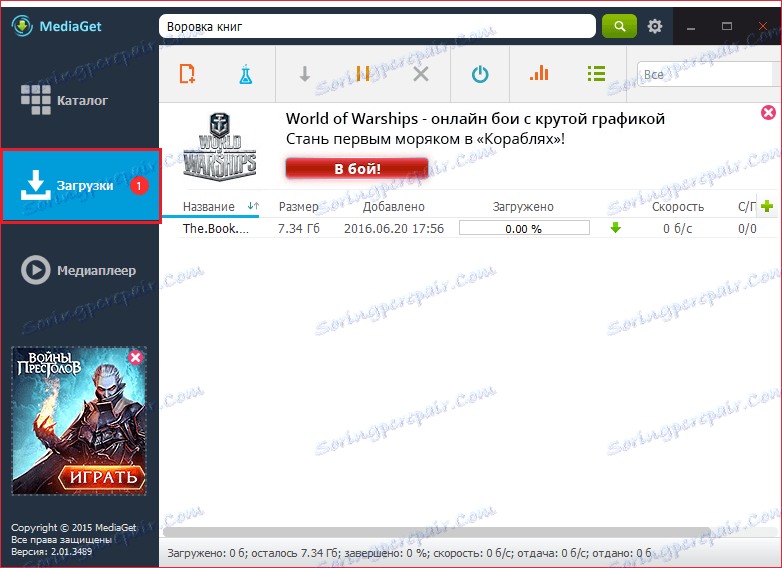The image size is (782, 568).
Task: Click the 0.00 % progress bar
Action: click(x=524, y=228)
